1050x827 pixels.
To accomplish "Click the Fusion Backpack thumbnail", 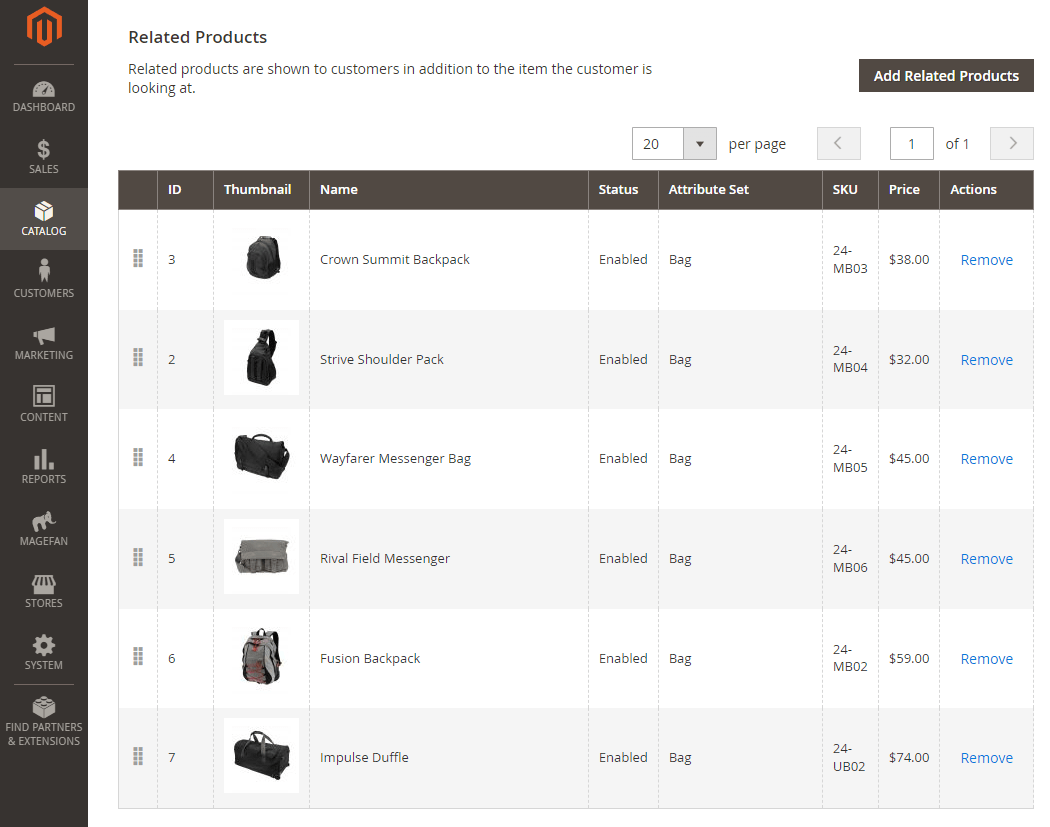I will click(261, 657).
